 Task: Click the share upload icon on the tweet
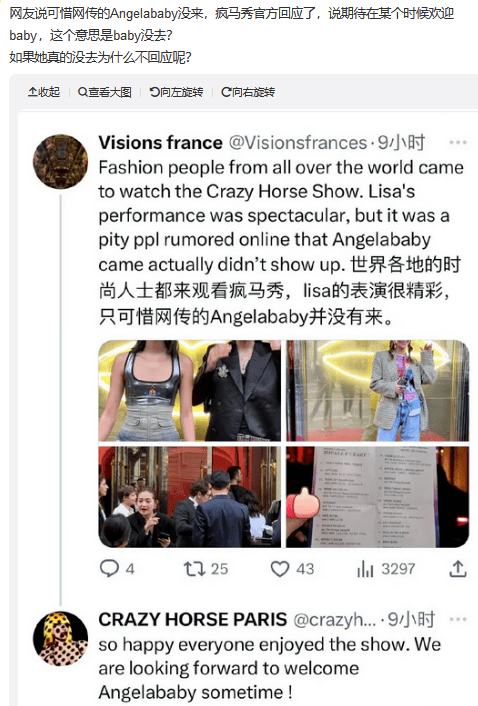point(458,569)
